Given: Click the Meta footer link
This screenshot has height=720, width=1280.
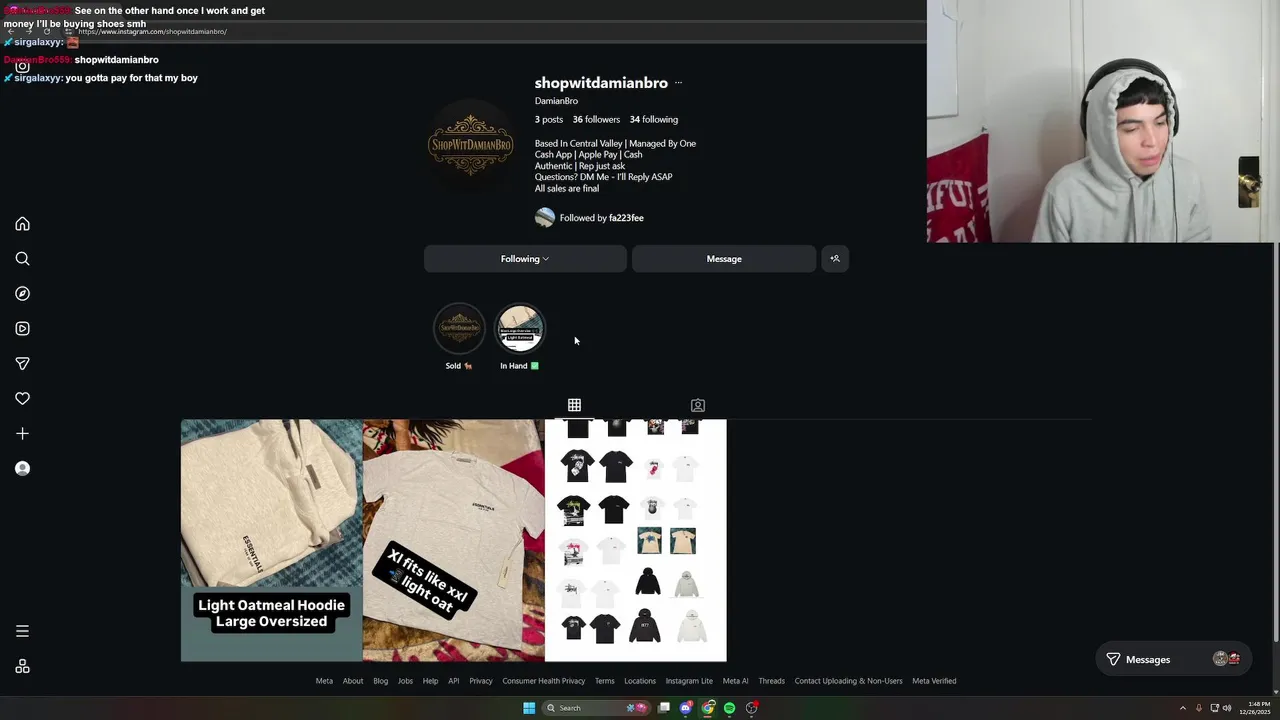Looking at the screenshot, I should tap(324, 681).
